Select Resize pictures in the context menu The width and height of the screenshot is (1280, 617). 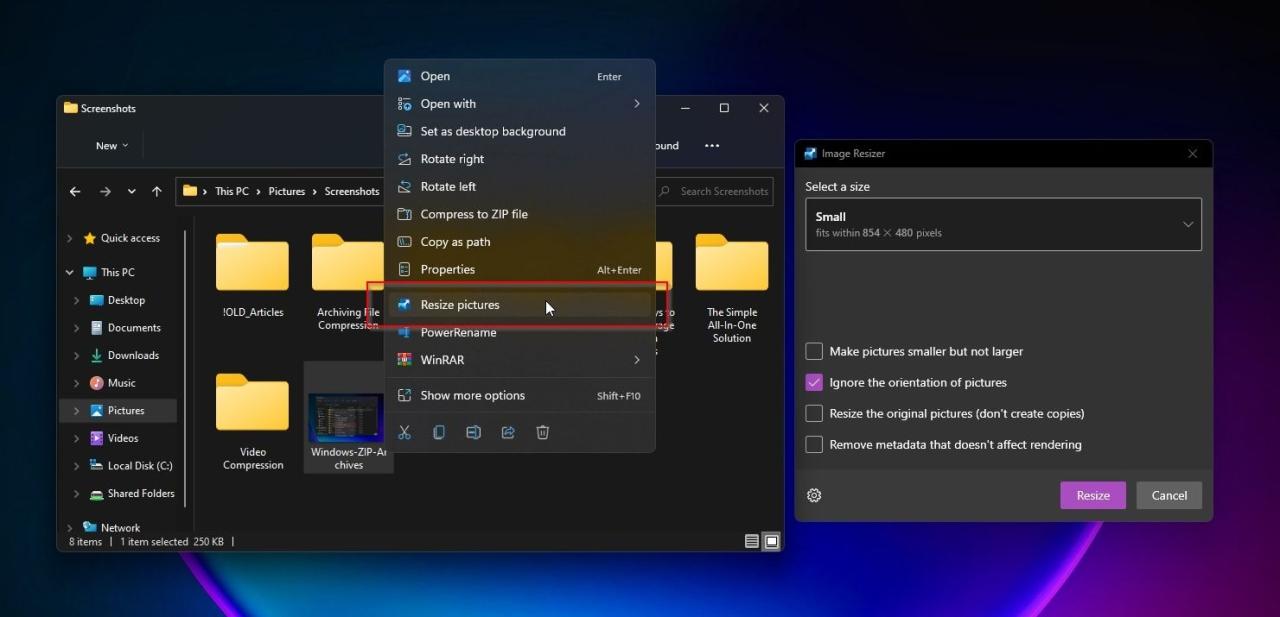click(x=520, y=305)
